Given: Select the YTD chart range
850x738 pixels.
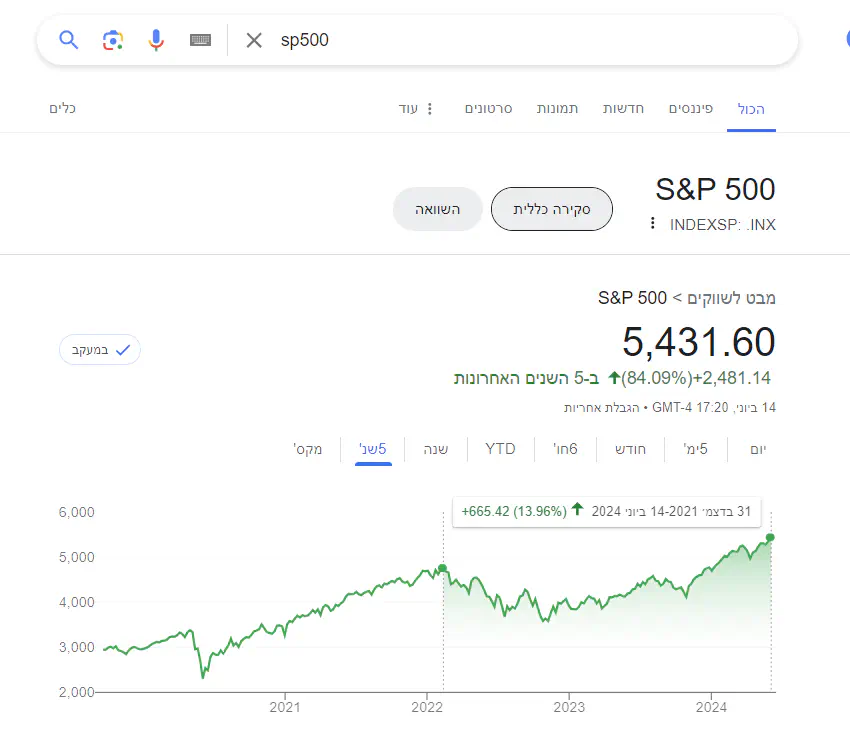Looking at the screenshot, I should [x=500, y=449].
